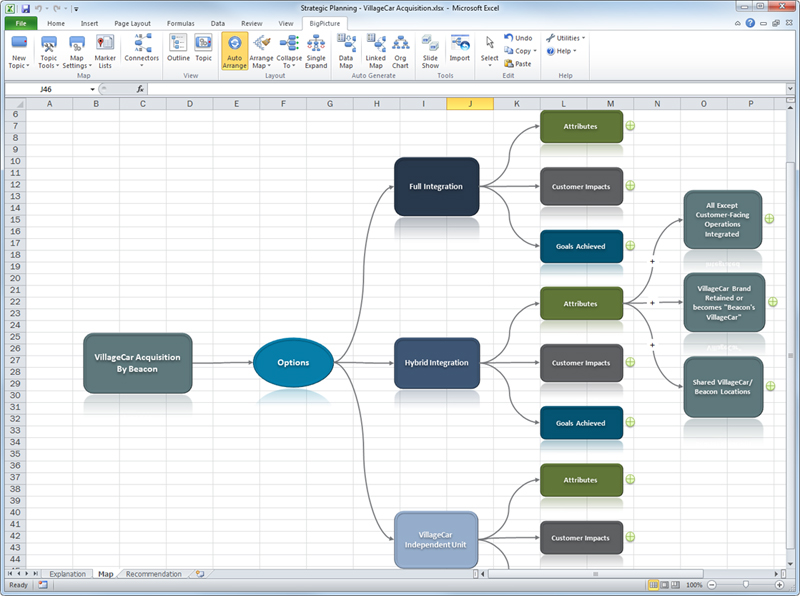This screenshot has width=800, height=596.
Task: Click the formula bar input field
Action: click(x=467, y=89)
